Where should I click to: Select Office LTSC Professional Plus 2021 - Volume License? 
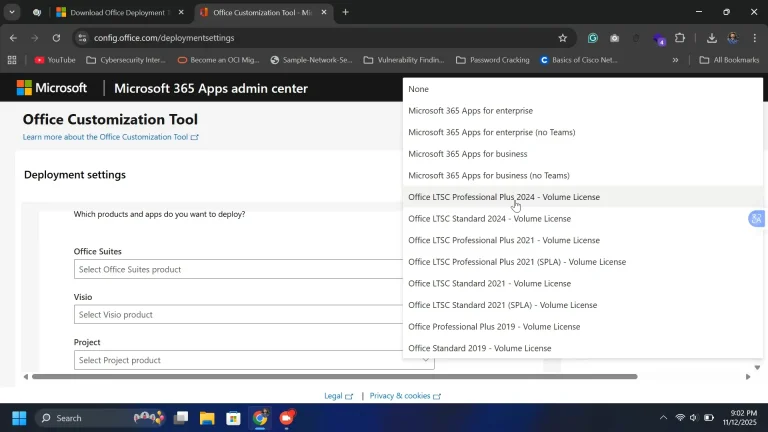pyautogui.click(x=582, y=240)
